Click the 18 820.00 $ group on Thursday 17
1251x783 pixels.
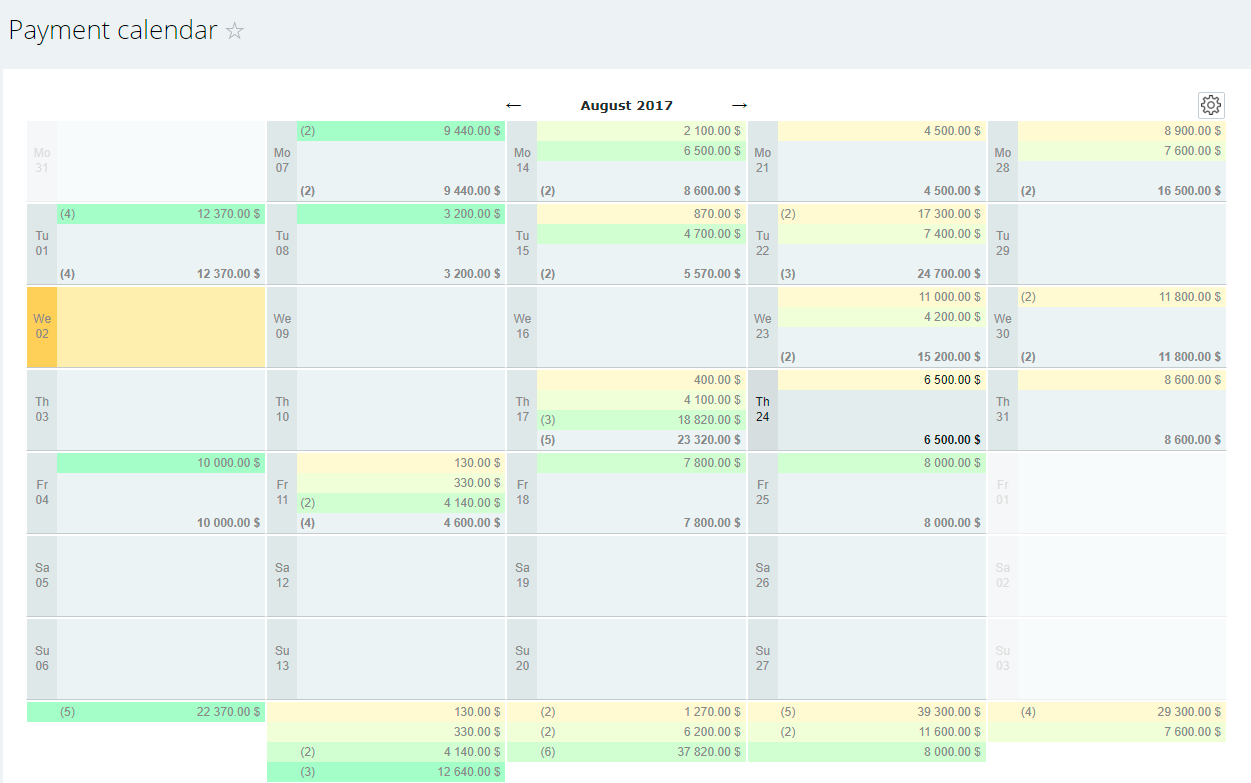[641, 420]
